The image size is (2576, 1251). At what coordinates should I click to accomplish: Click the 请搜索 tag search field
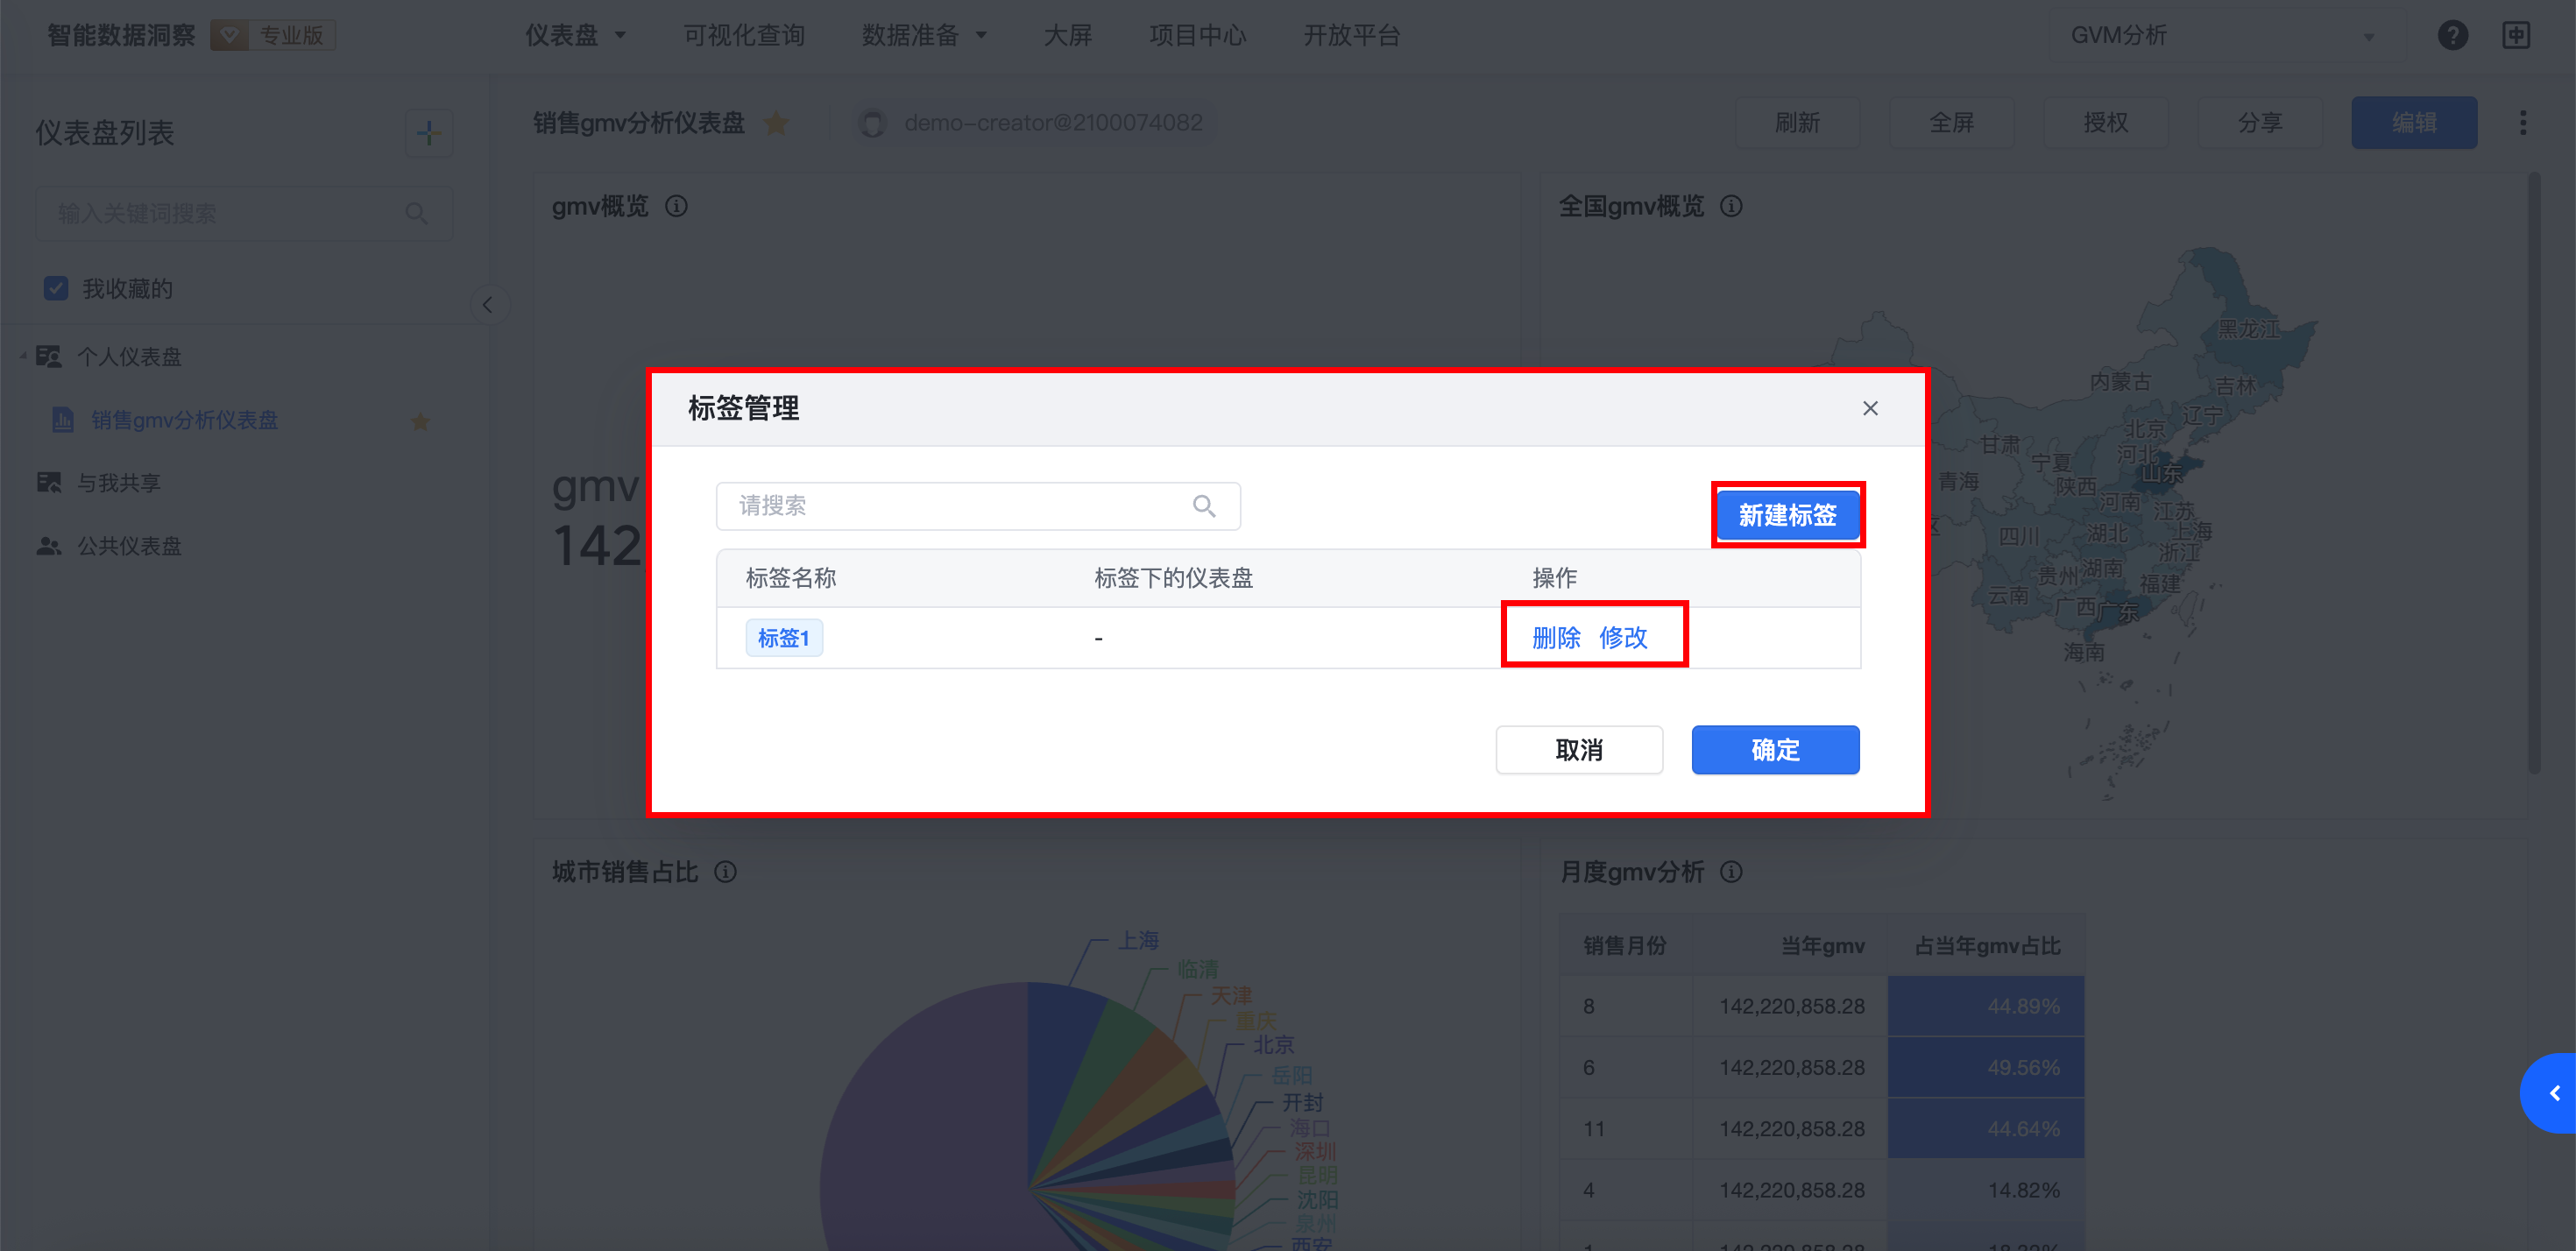[x=950, y=506]
